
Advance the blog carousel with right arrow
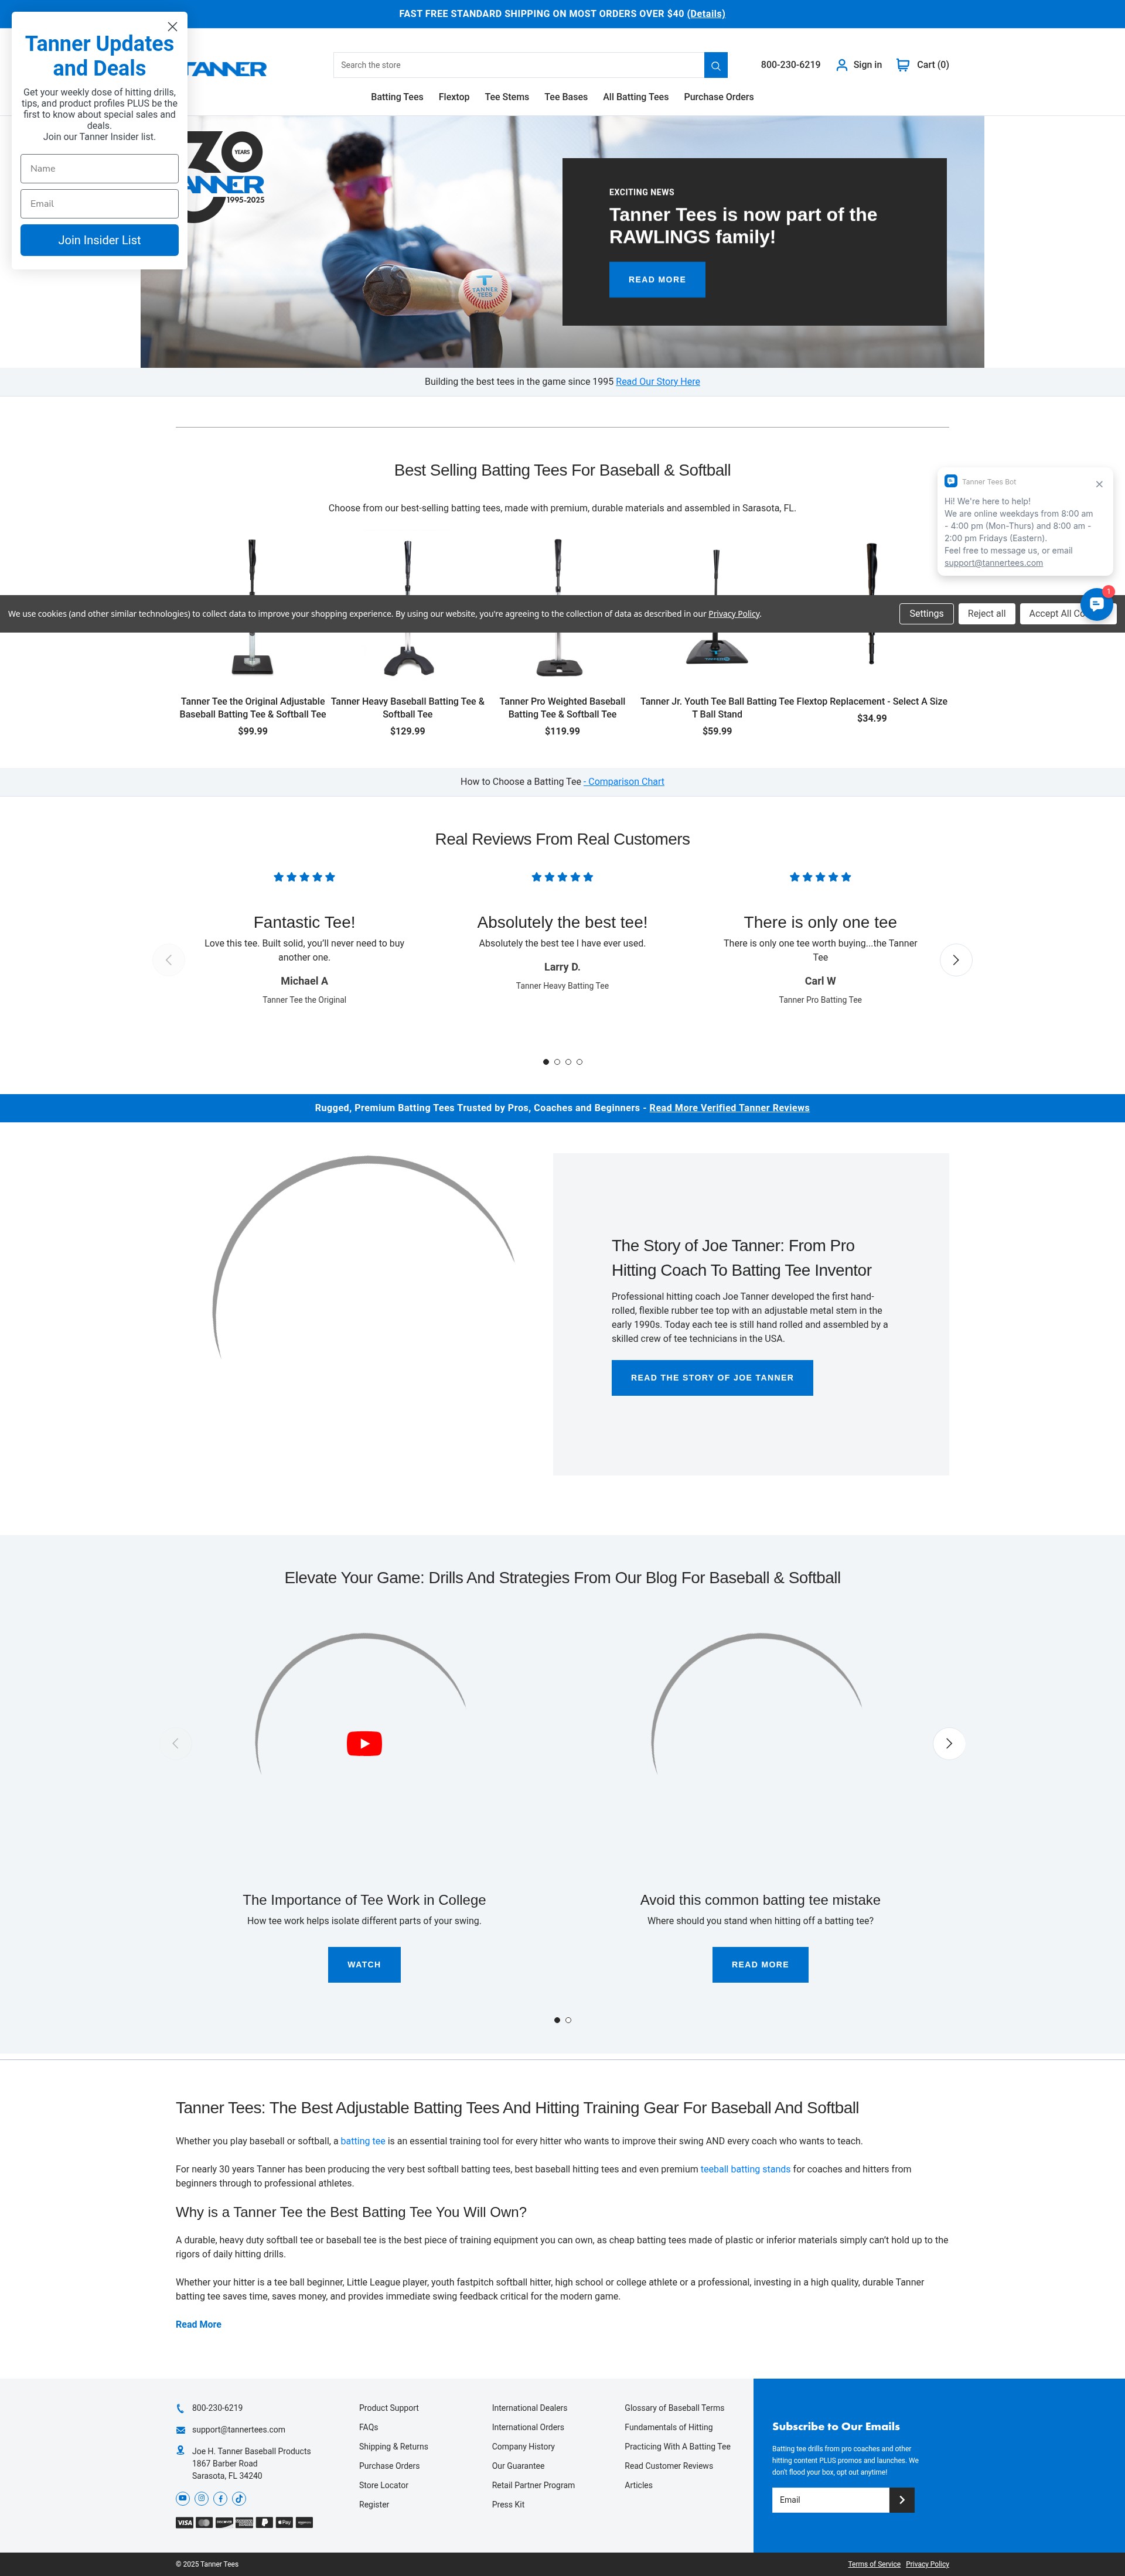[949, 1743]
